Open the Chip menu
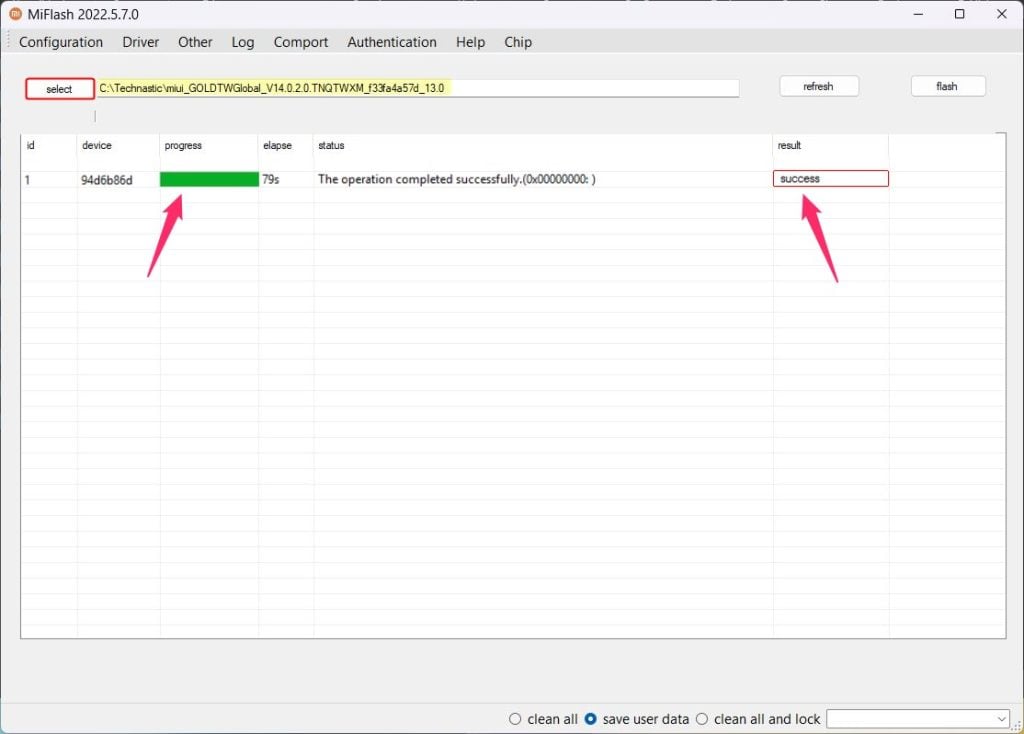Screen dimensions: 1024x734 tap(517, 42)
